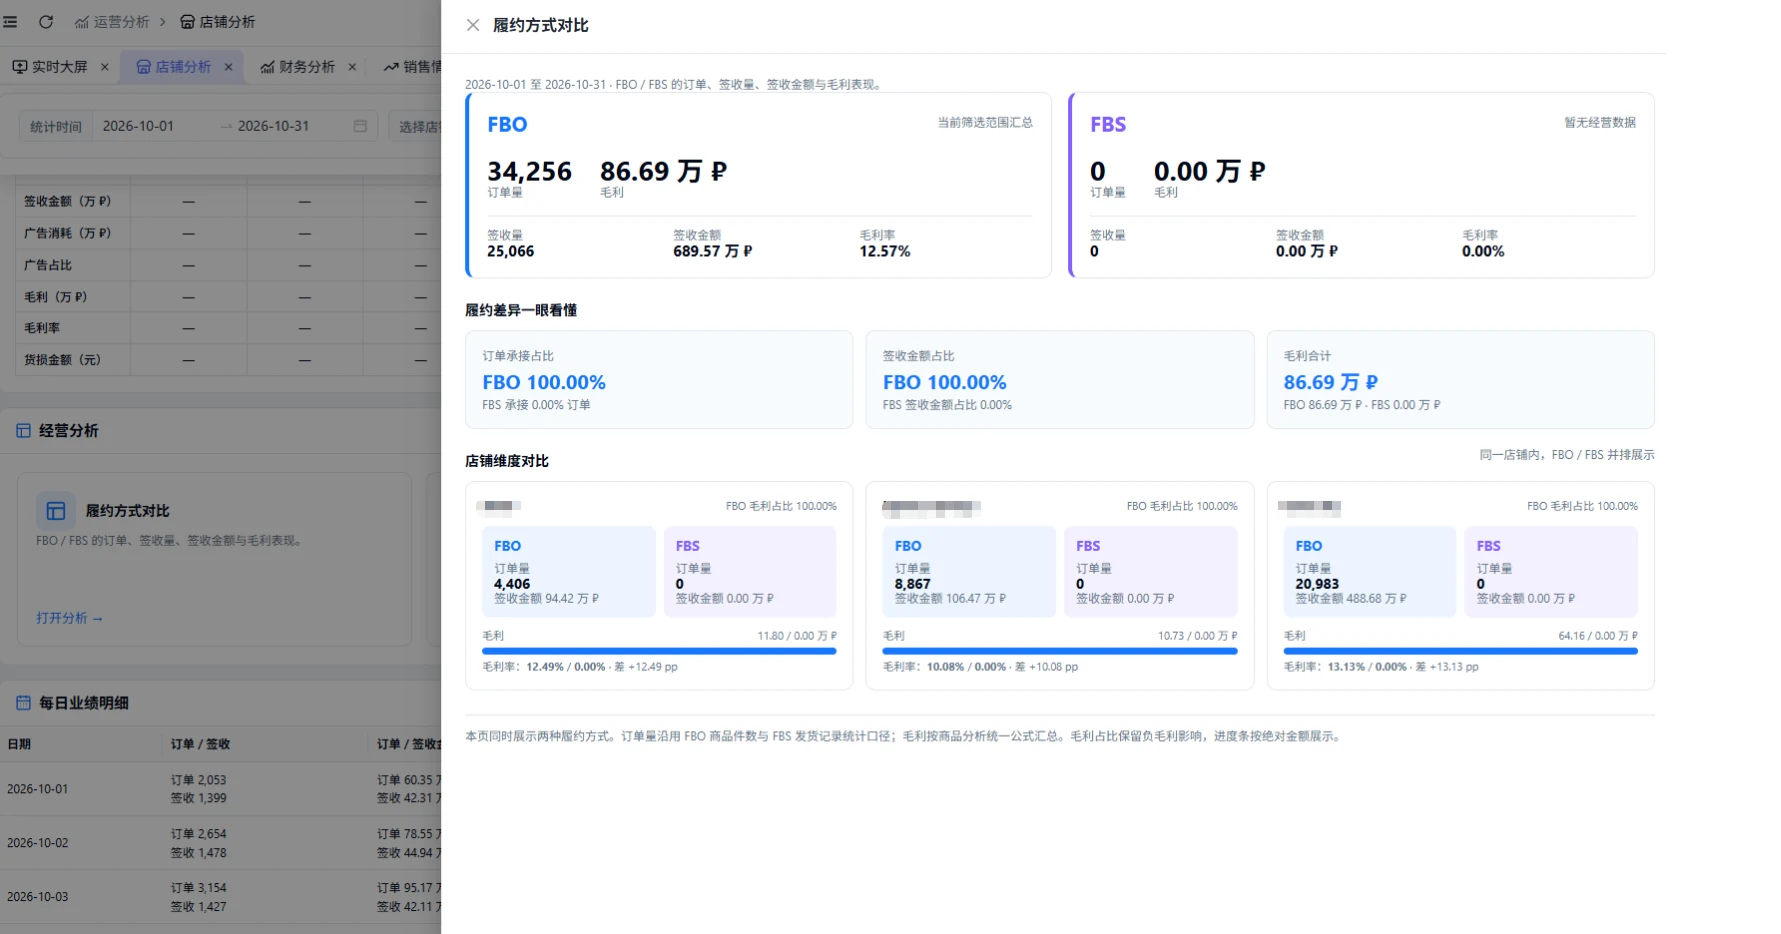Close the 履约方式对比 drawer
1781x934 pixels.
point(473,25)
